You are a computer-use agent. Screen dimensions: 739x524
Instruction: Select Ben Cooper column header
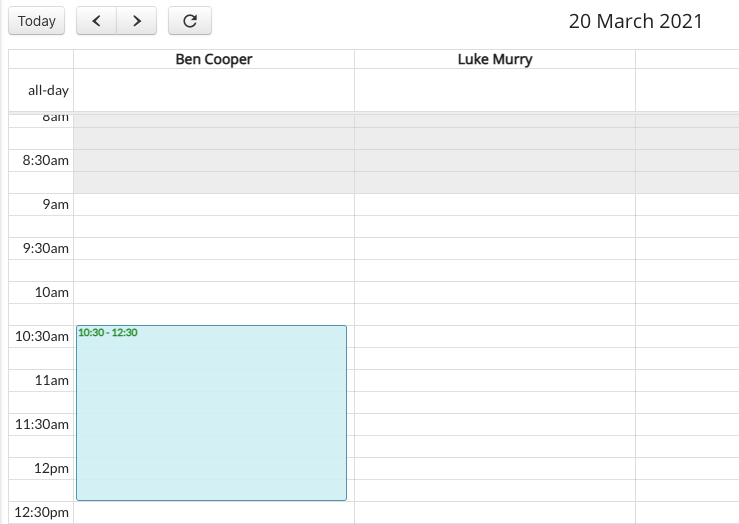(214, 59)
